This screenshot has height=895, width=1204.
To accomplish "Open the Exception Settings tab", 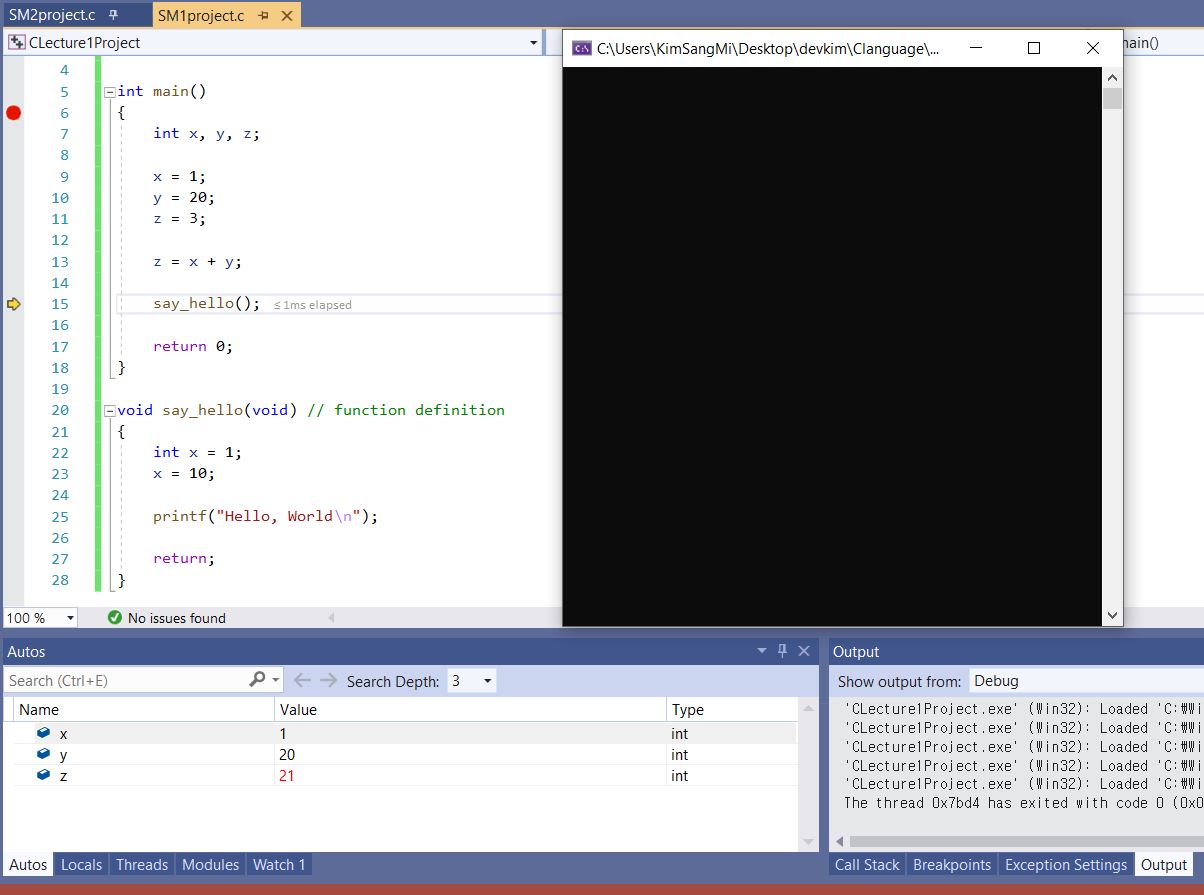I will point(1066,864).
